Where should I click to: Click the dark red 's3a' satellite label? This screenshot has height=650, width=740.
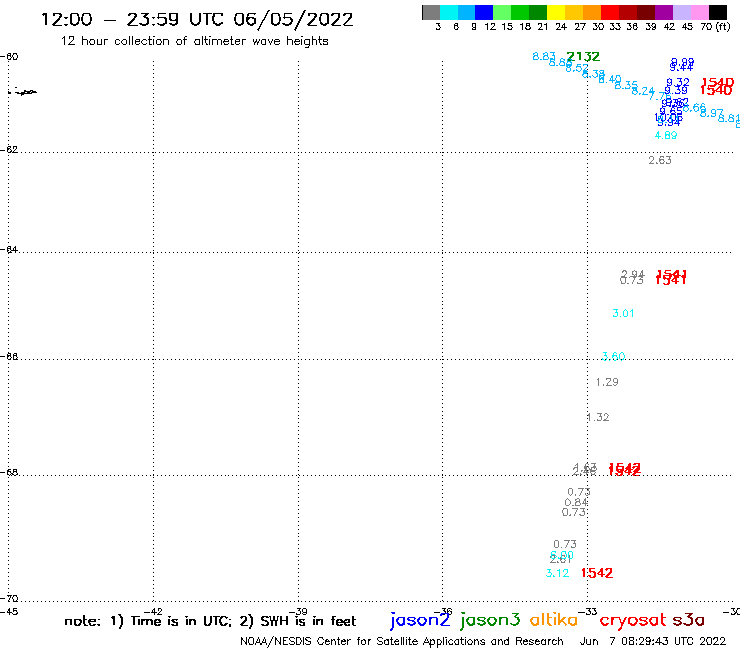point(688,620)
